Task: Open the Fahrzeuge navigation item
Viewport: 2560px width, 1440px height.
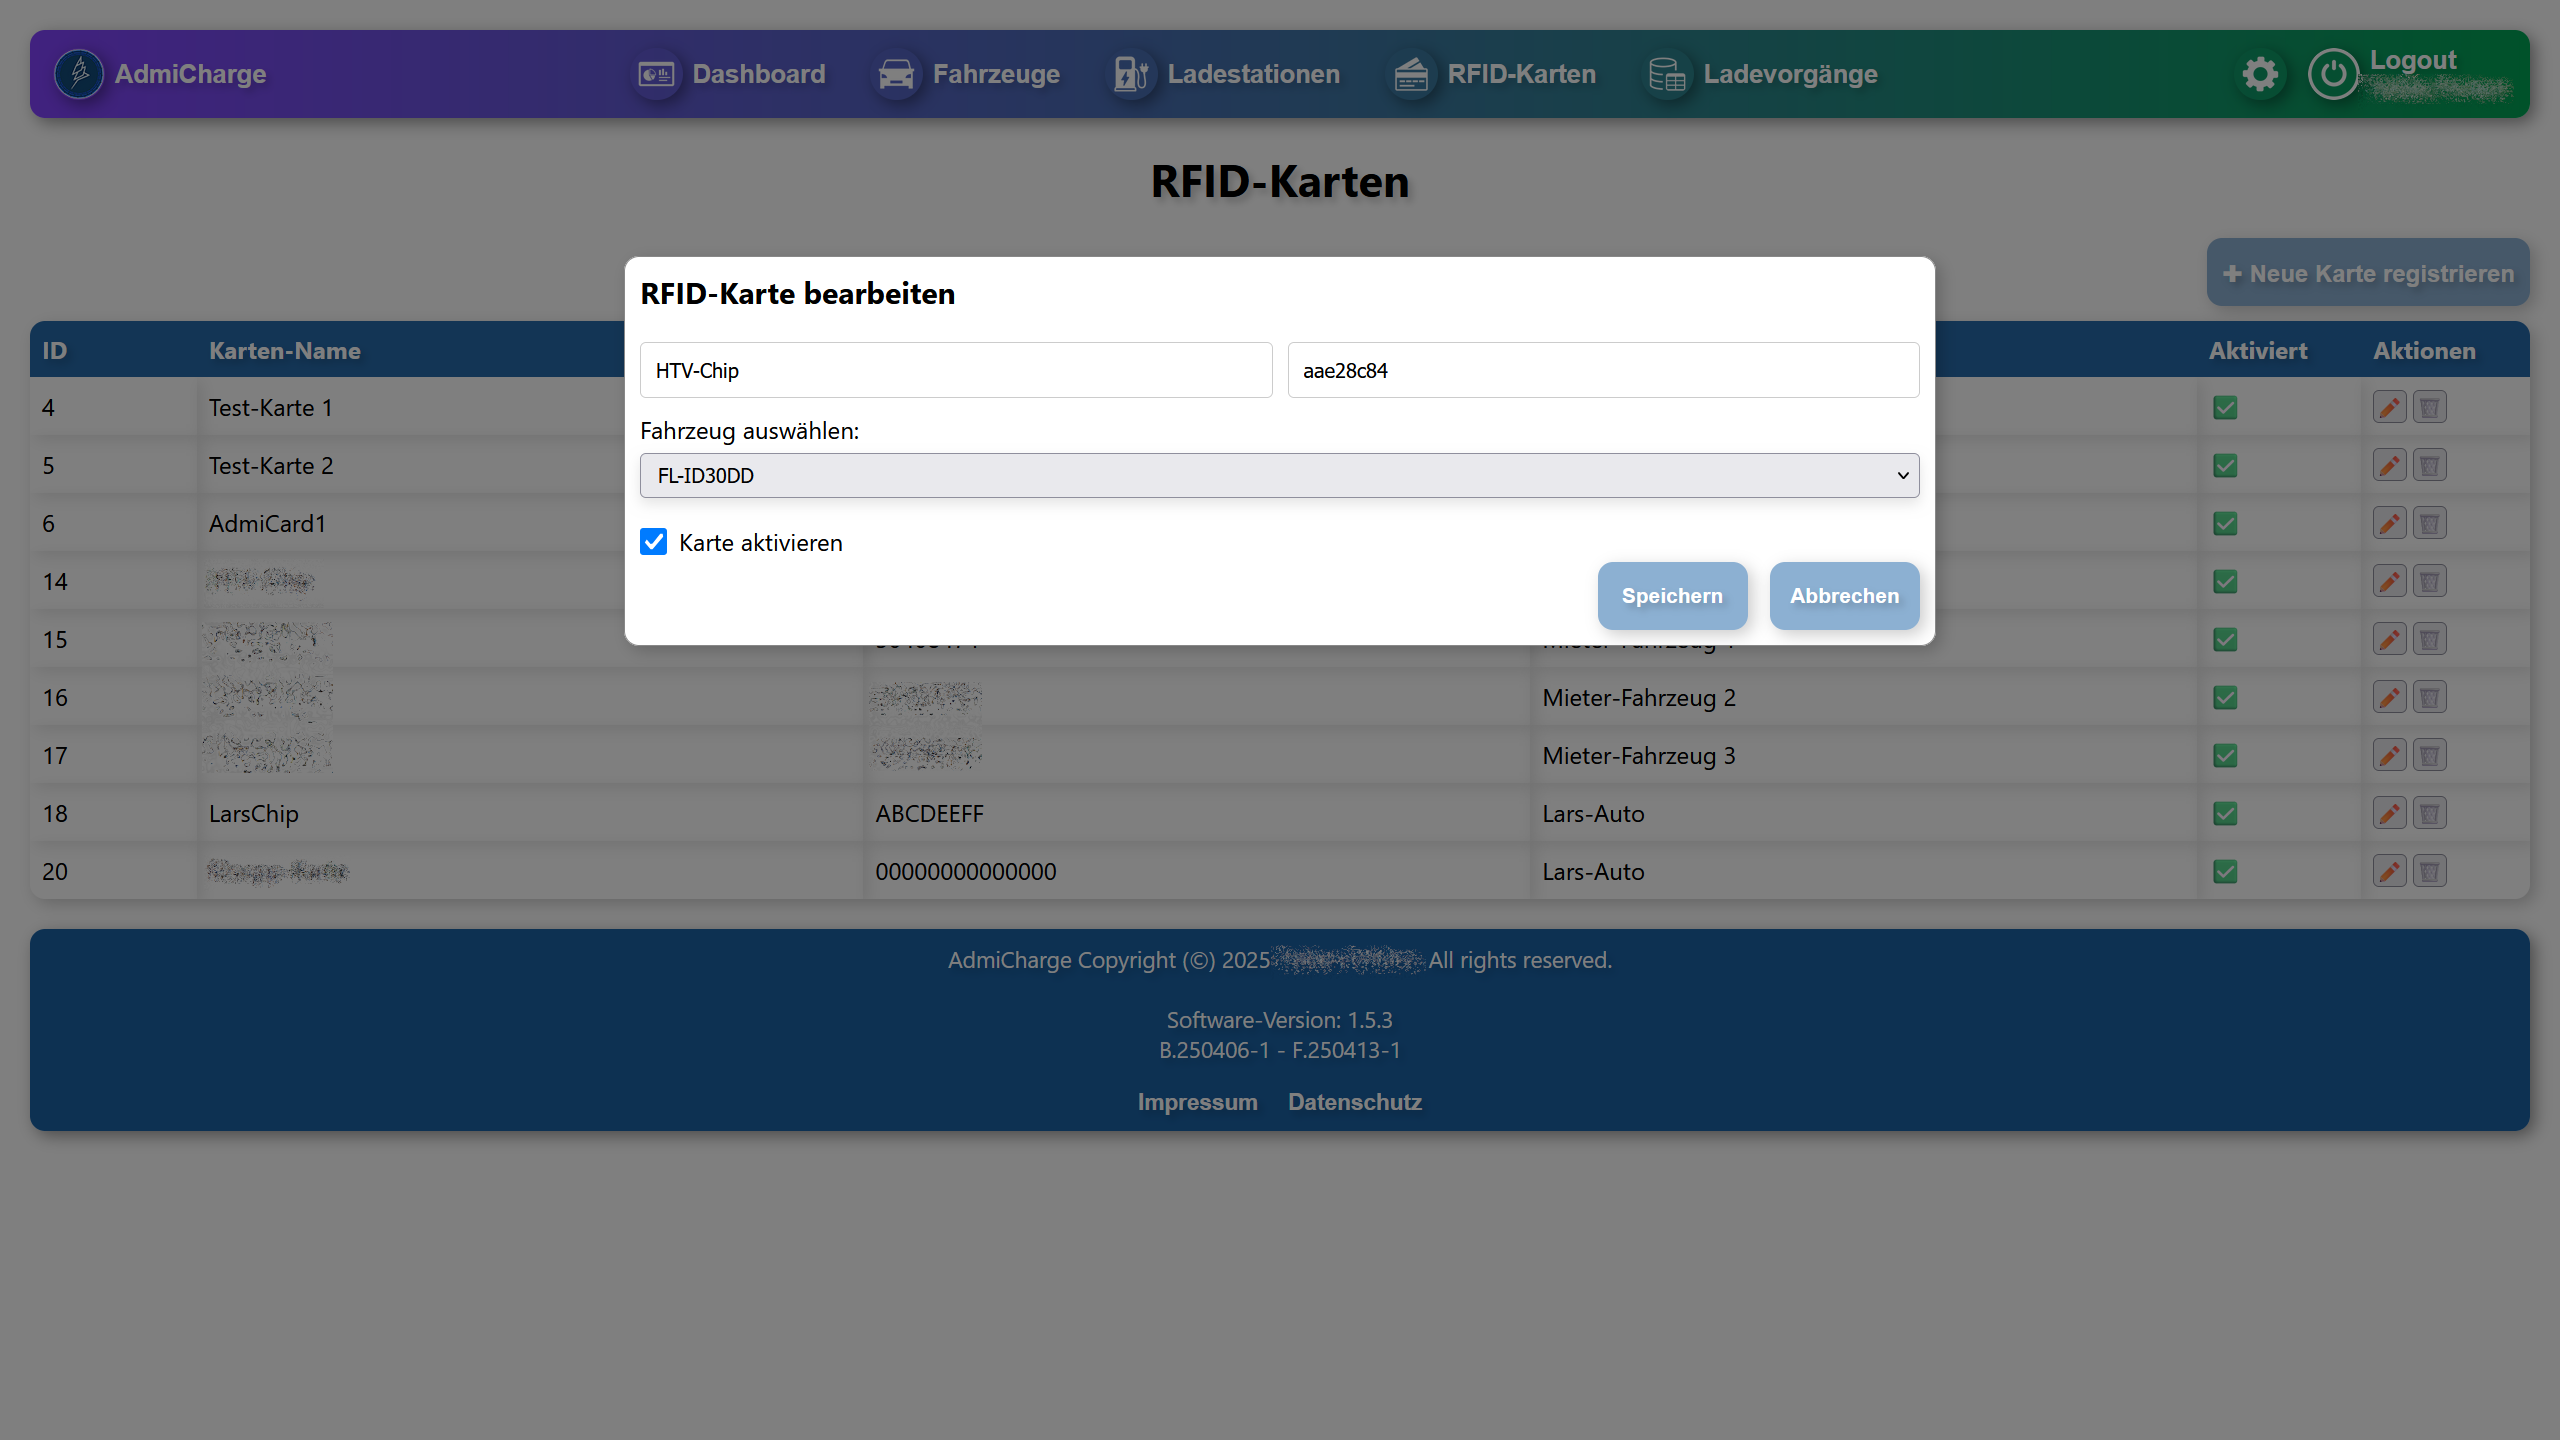Action: pyautogui.click(x=968, y=74)
